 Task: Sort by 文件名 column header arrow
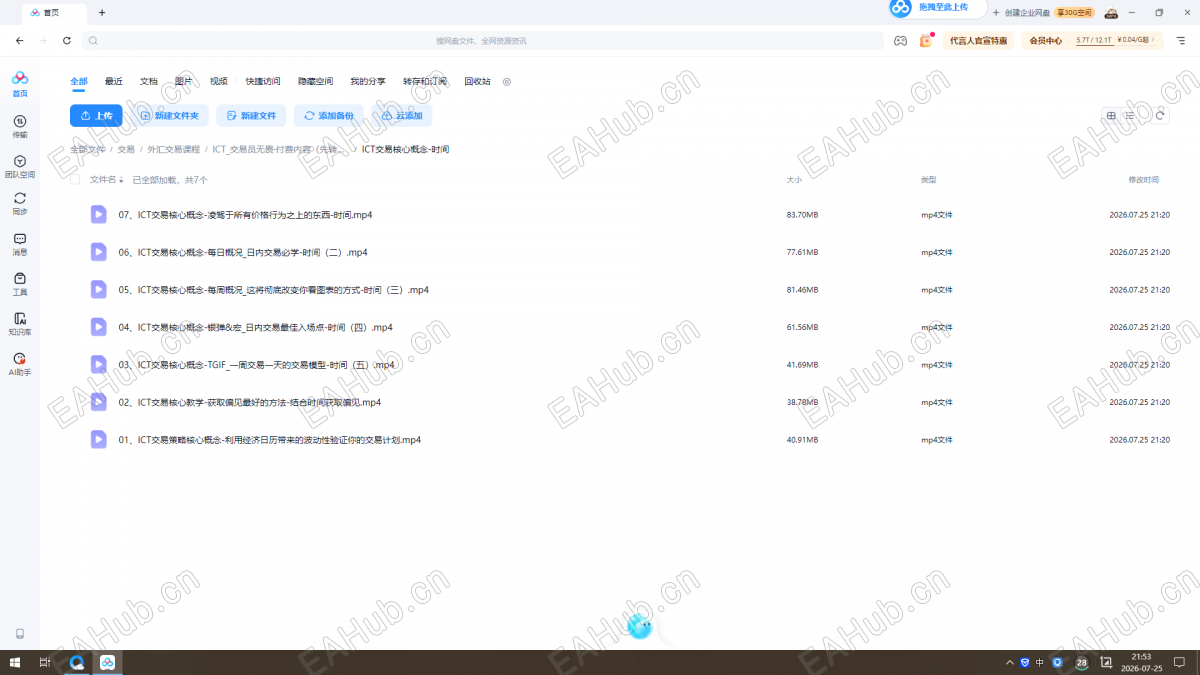[x=121, y=181]
